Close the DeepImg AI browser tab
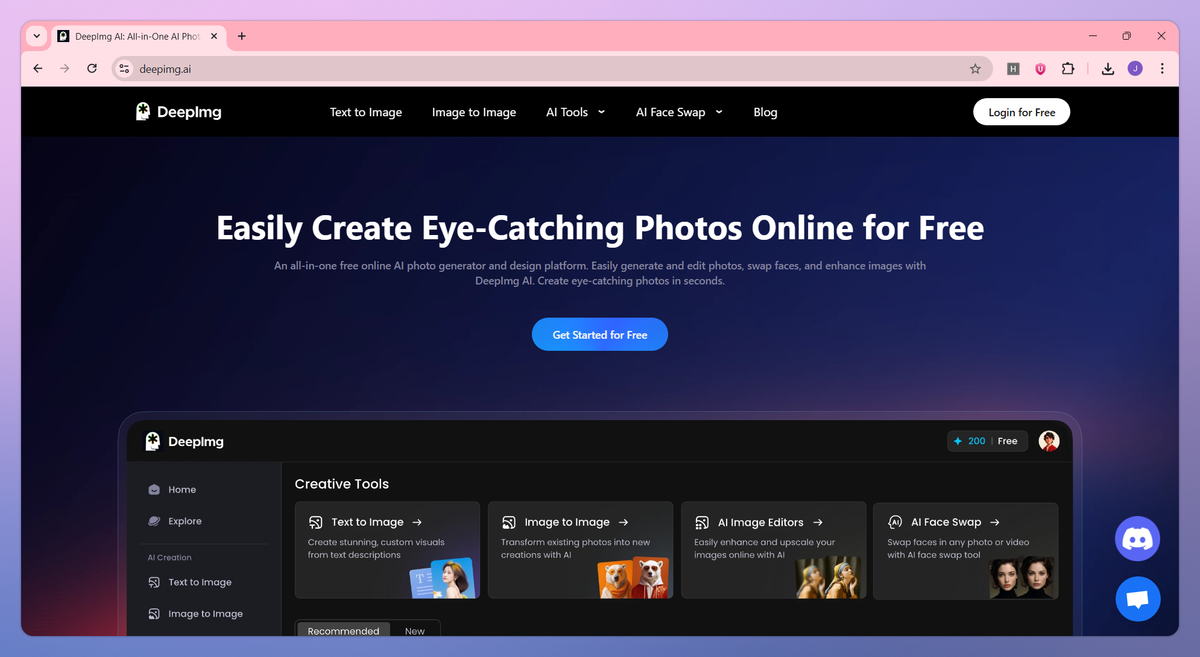The height and width of the screenshot is (657, 1200). [215, 36]
